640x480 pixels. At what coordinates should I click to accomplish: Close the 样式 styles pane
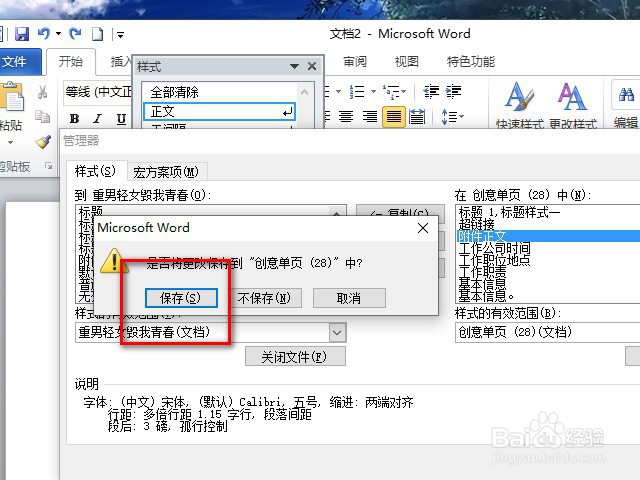(312, 66)
